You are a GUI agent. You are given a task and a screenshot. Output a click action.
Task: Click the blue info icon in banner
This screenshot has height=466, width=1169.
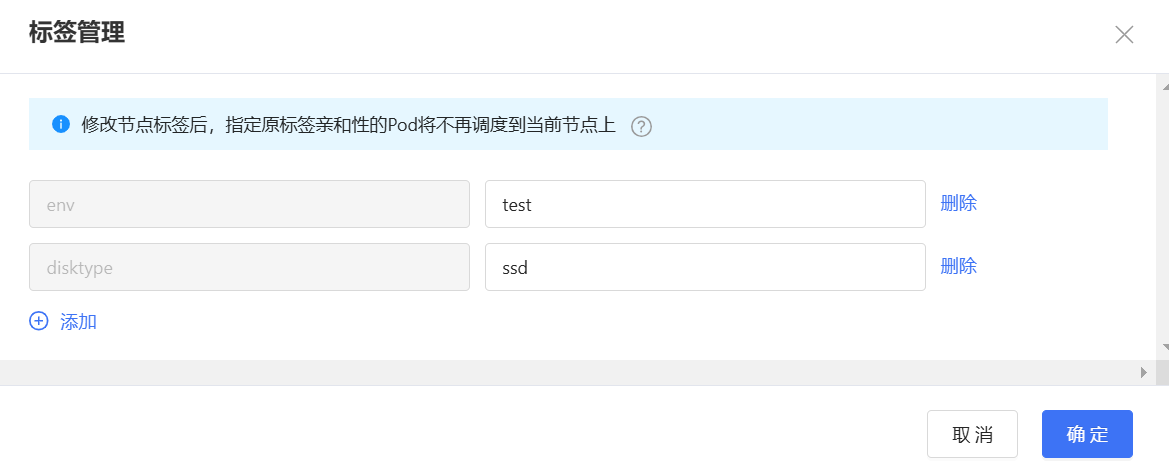click(61, 124)
